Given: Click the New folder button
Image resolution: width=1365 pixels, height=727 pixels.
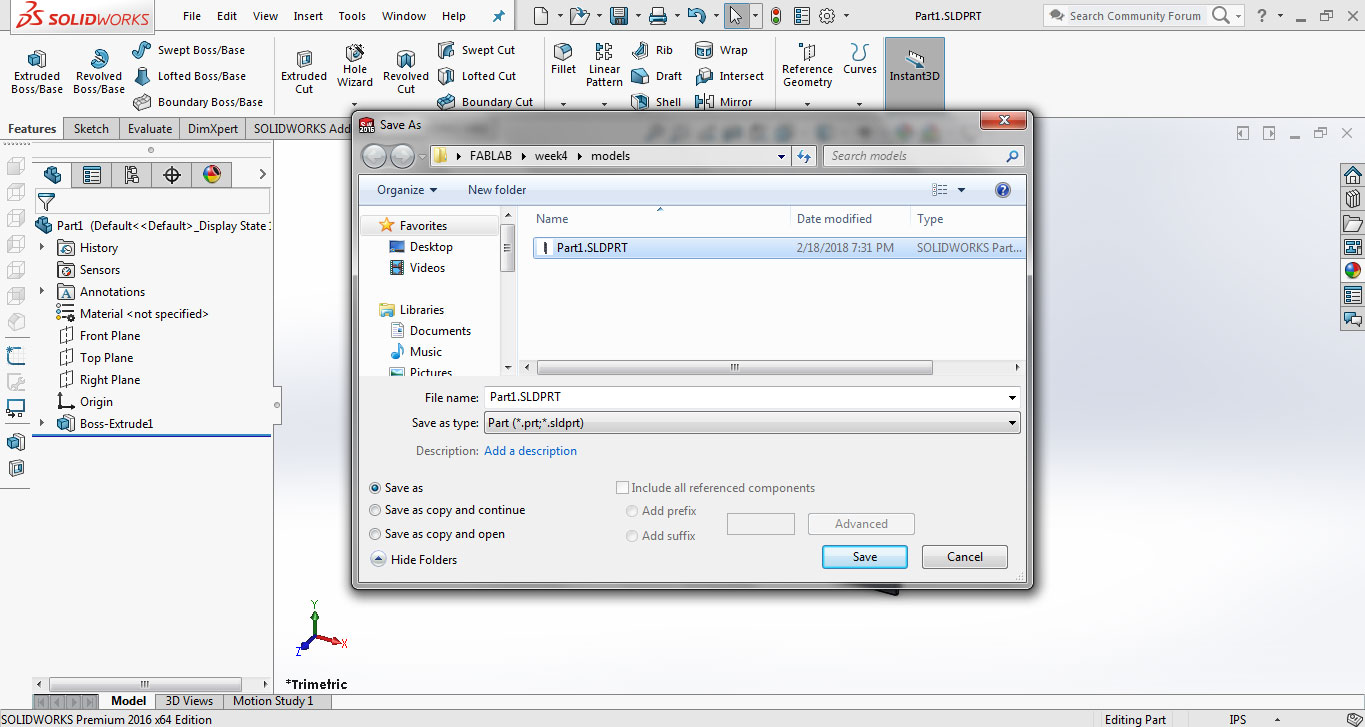Looking at the screenshot, I should click(497, 190).
